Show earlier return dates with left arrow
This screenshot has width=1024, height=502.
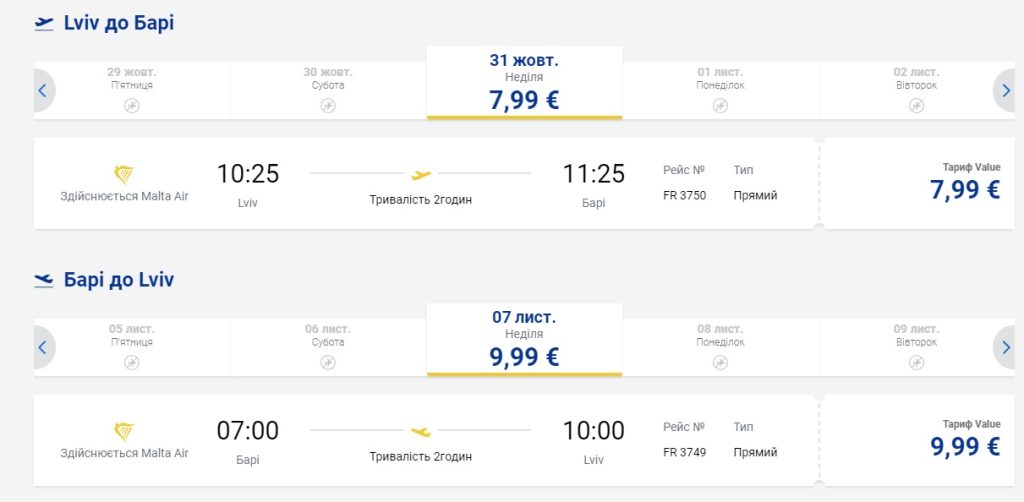coord(43,348)
